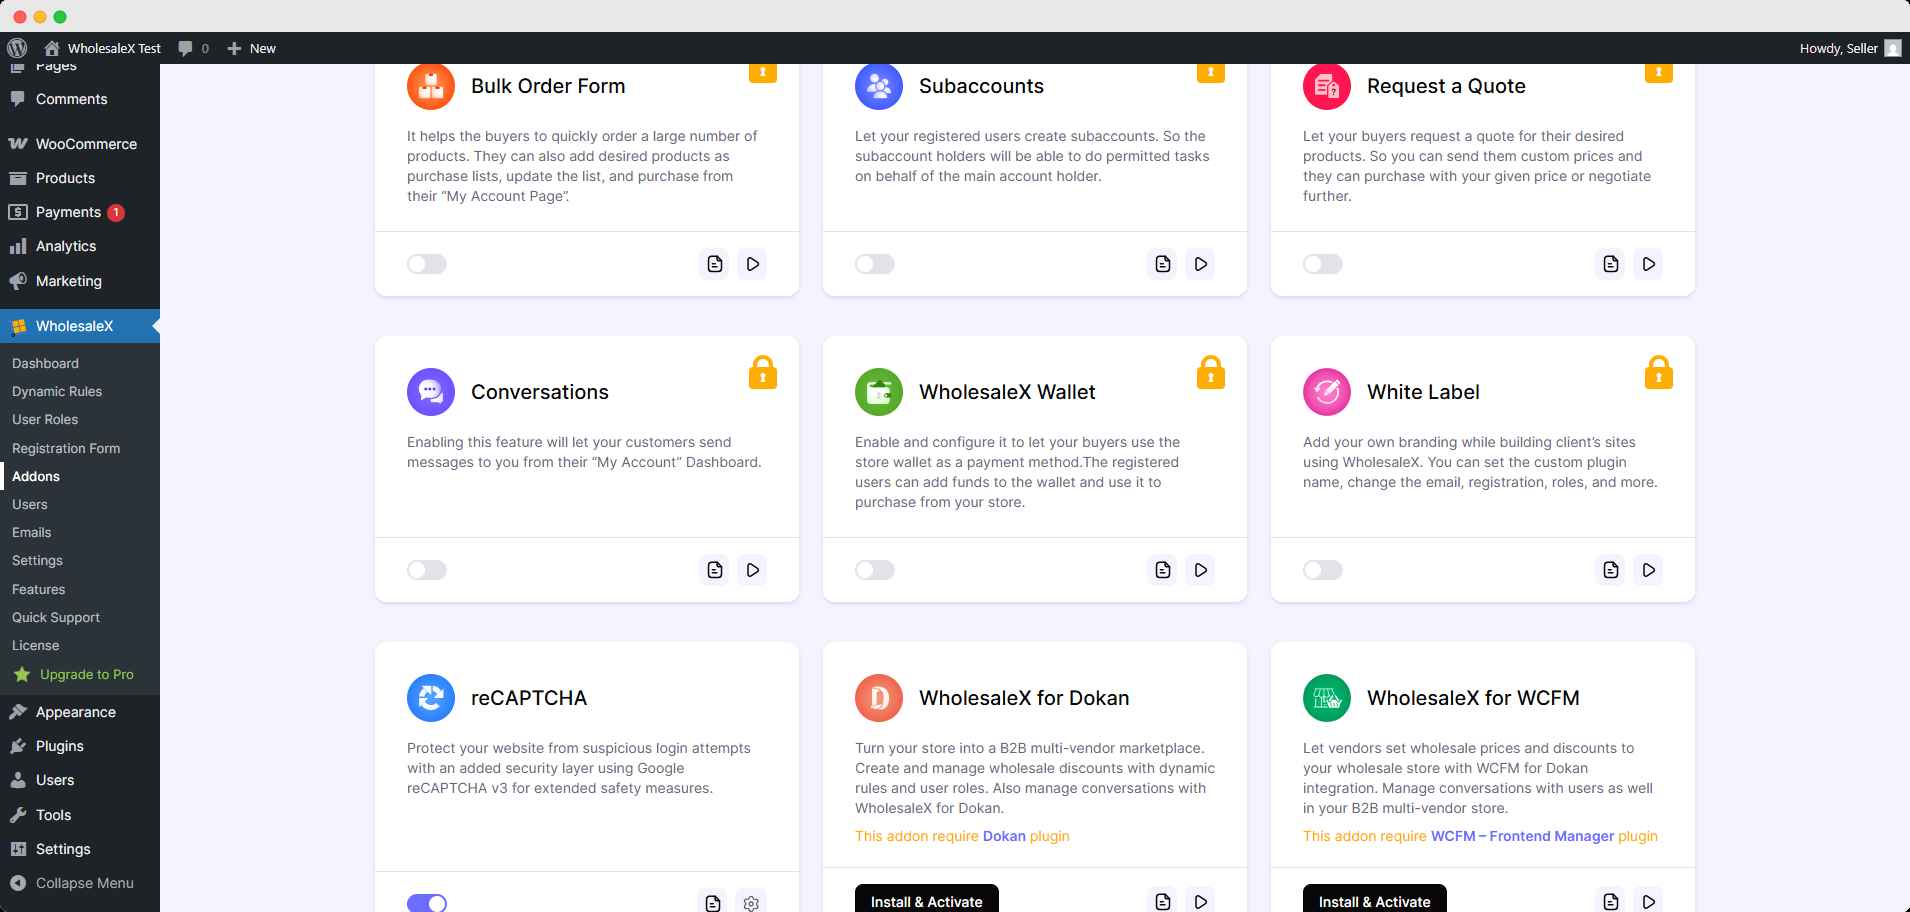Click the WholesaleX Wallet green icon
1910x912 pixels.
(879, 392)
